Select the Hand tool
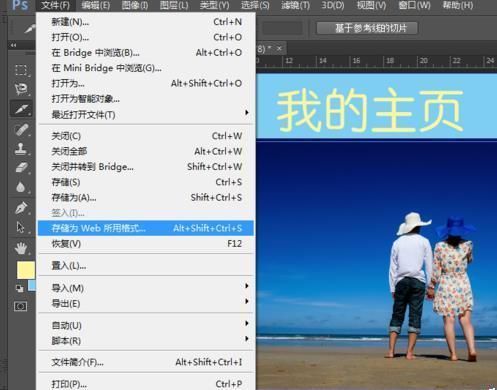497x390 pixels. tap(21, 248)
